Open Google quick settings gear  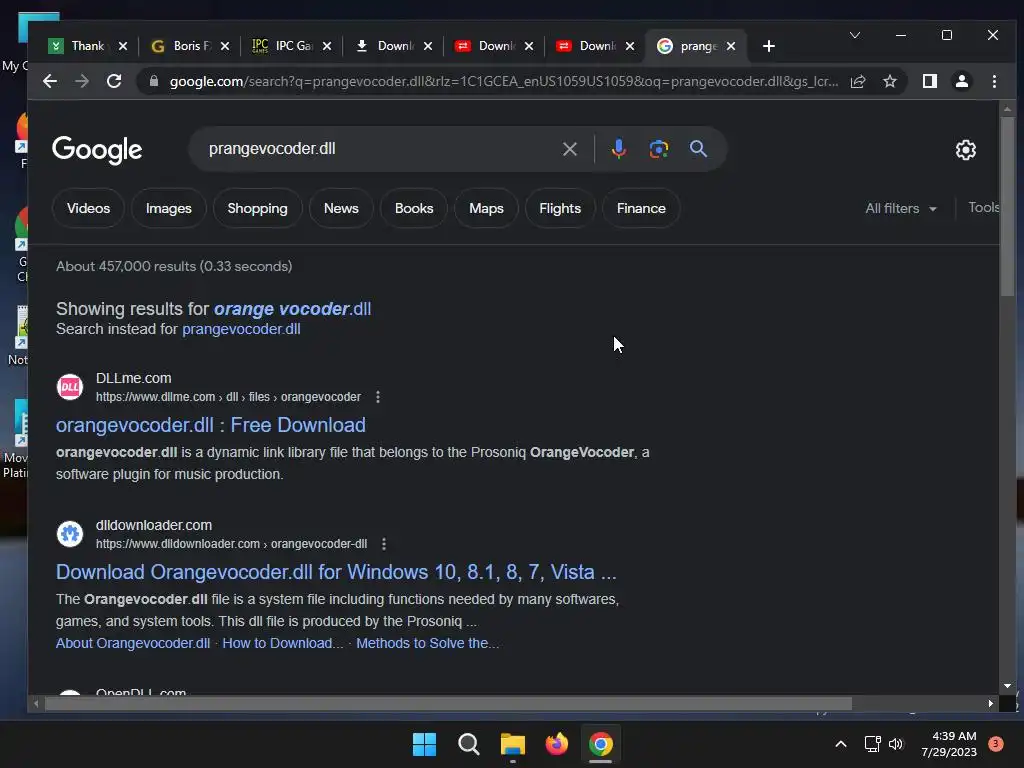tap(965, 150)
